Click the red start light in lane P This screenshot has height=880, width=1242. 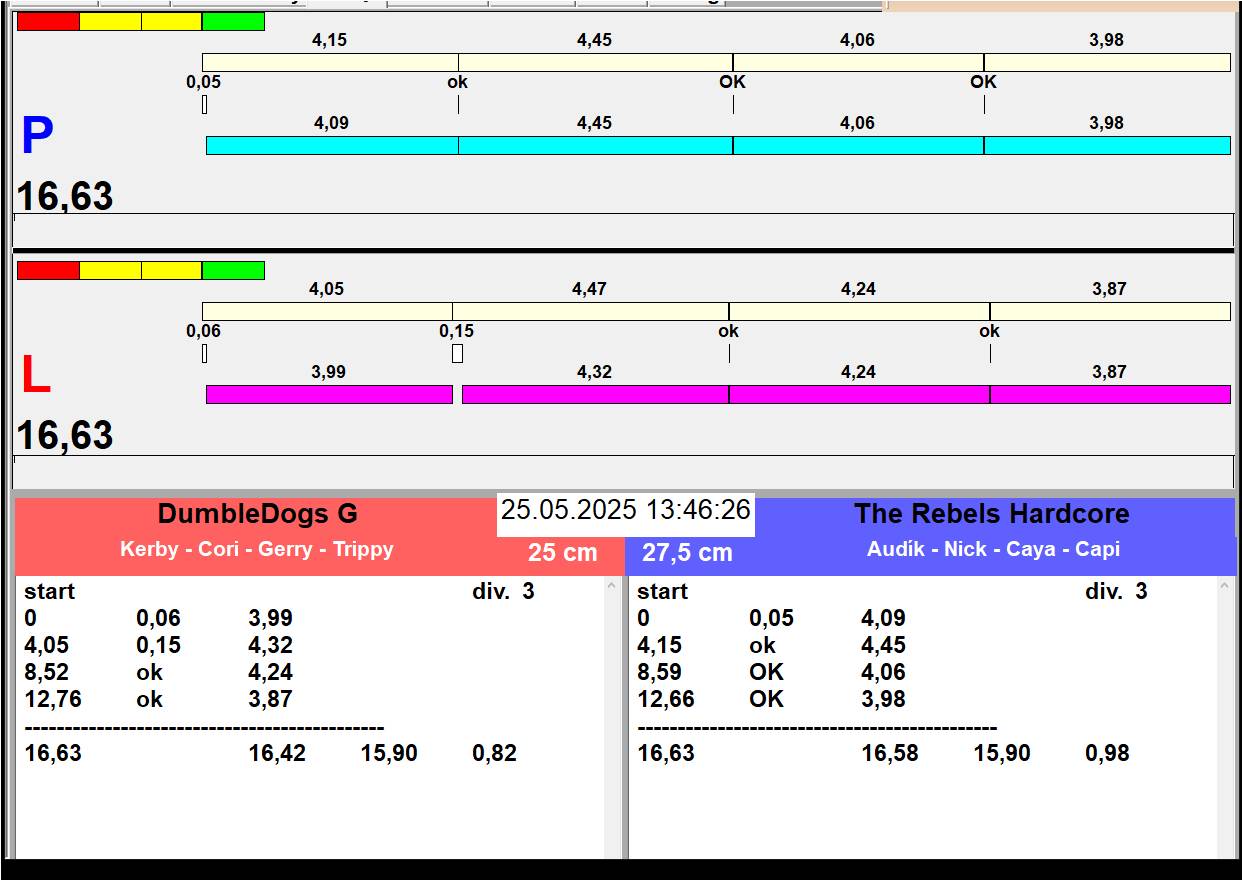(x=48, y=22)
